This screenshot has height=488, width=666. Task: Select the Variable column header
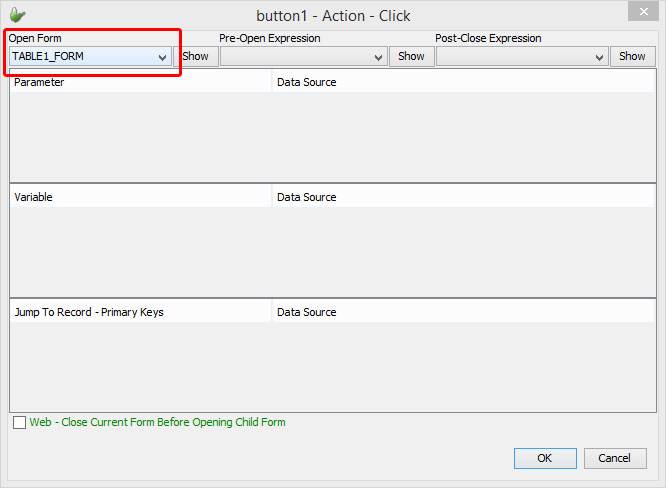[140, 197]
